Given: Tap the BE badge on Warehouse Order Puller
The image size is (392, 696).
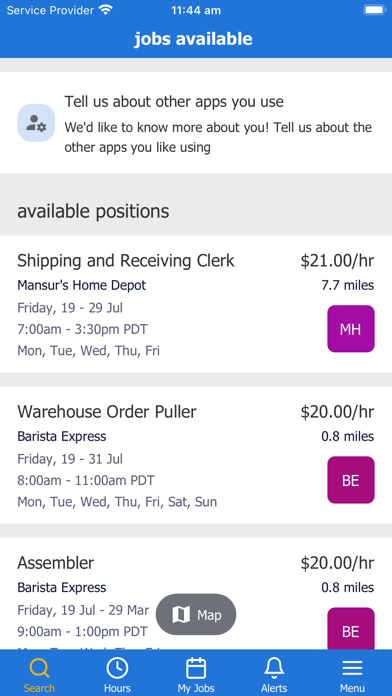Looking at the screenshot, I should [351, 480].
